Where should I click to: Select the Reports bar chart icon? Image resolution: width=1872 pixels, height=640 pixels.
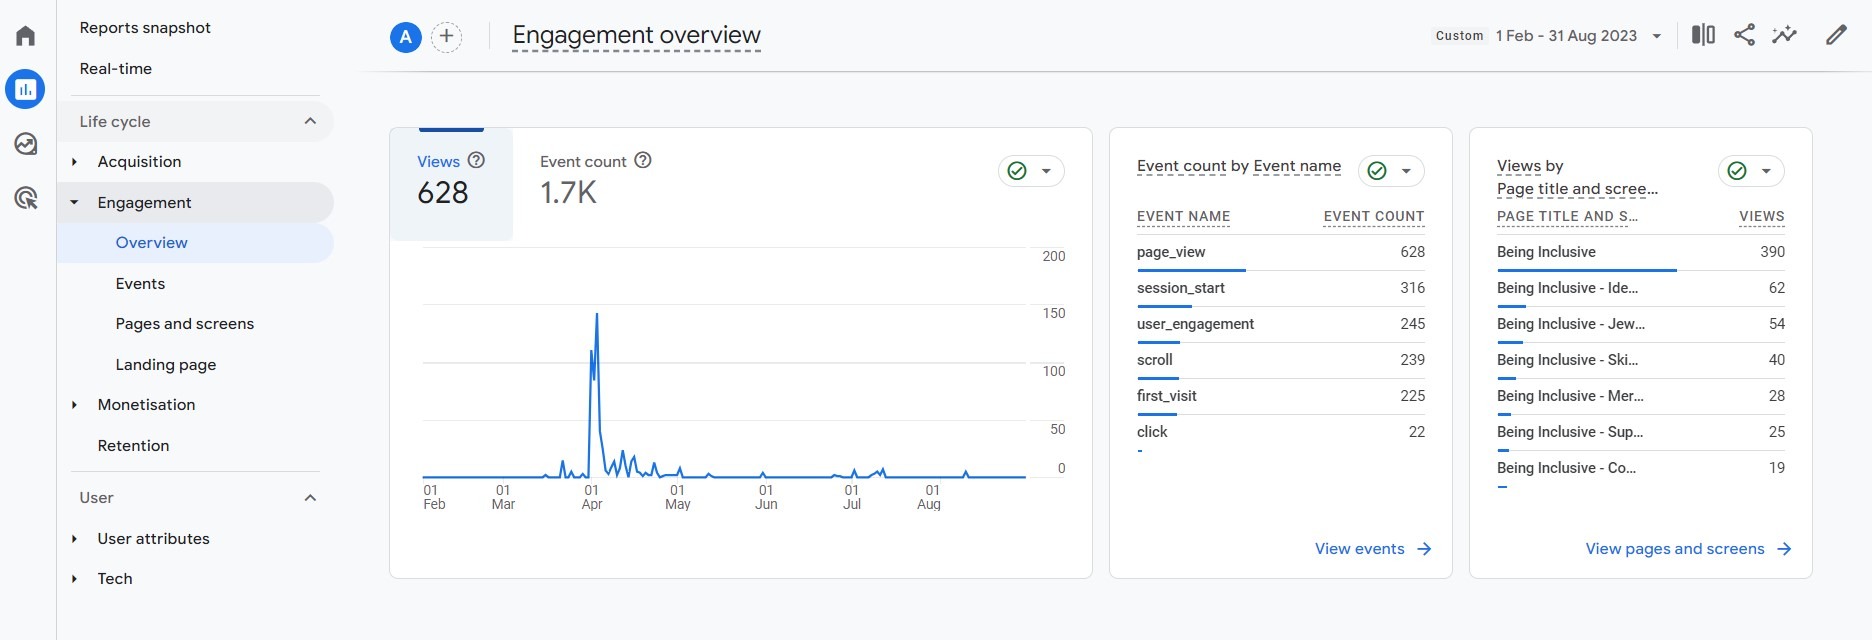[x=26, y=89]
